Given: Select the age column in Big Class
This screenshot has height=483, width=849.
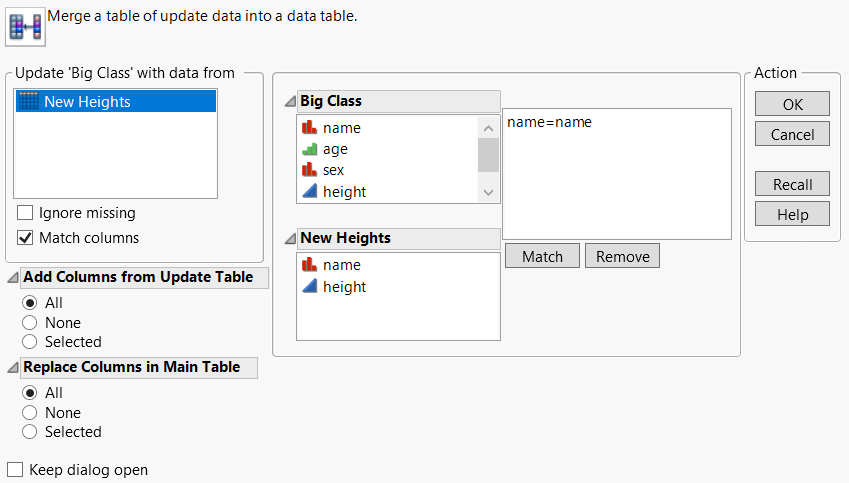Looking at the screenshot, I should point(335,149).
